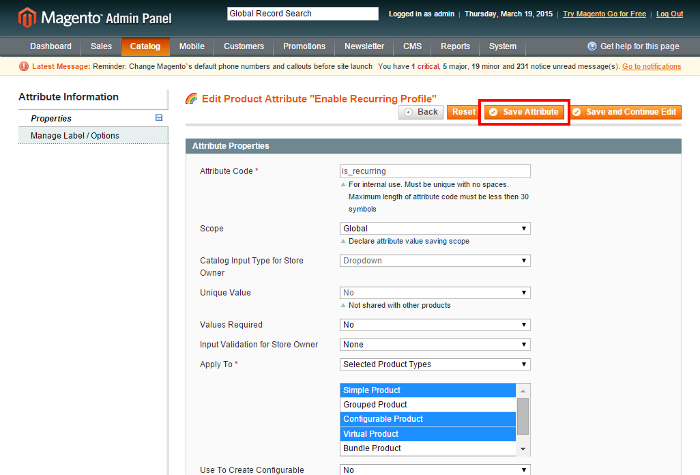Open the Unique Value dropdown
Screen dimensions: 700x475
coord(435,293)
